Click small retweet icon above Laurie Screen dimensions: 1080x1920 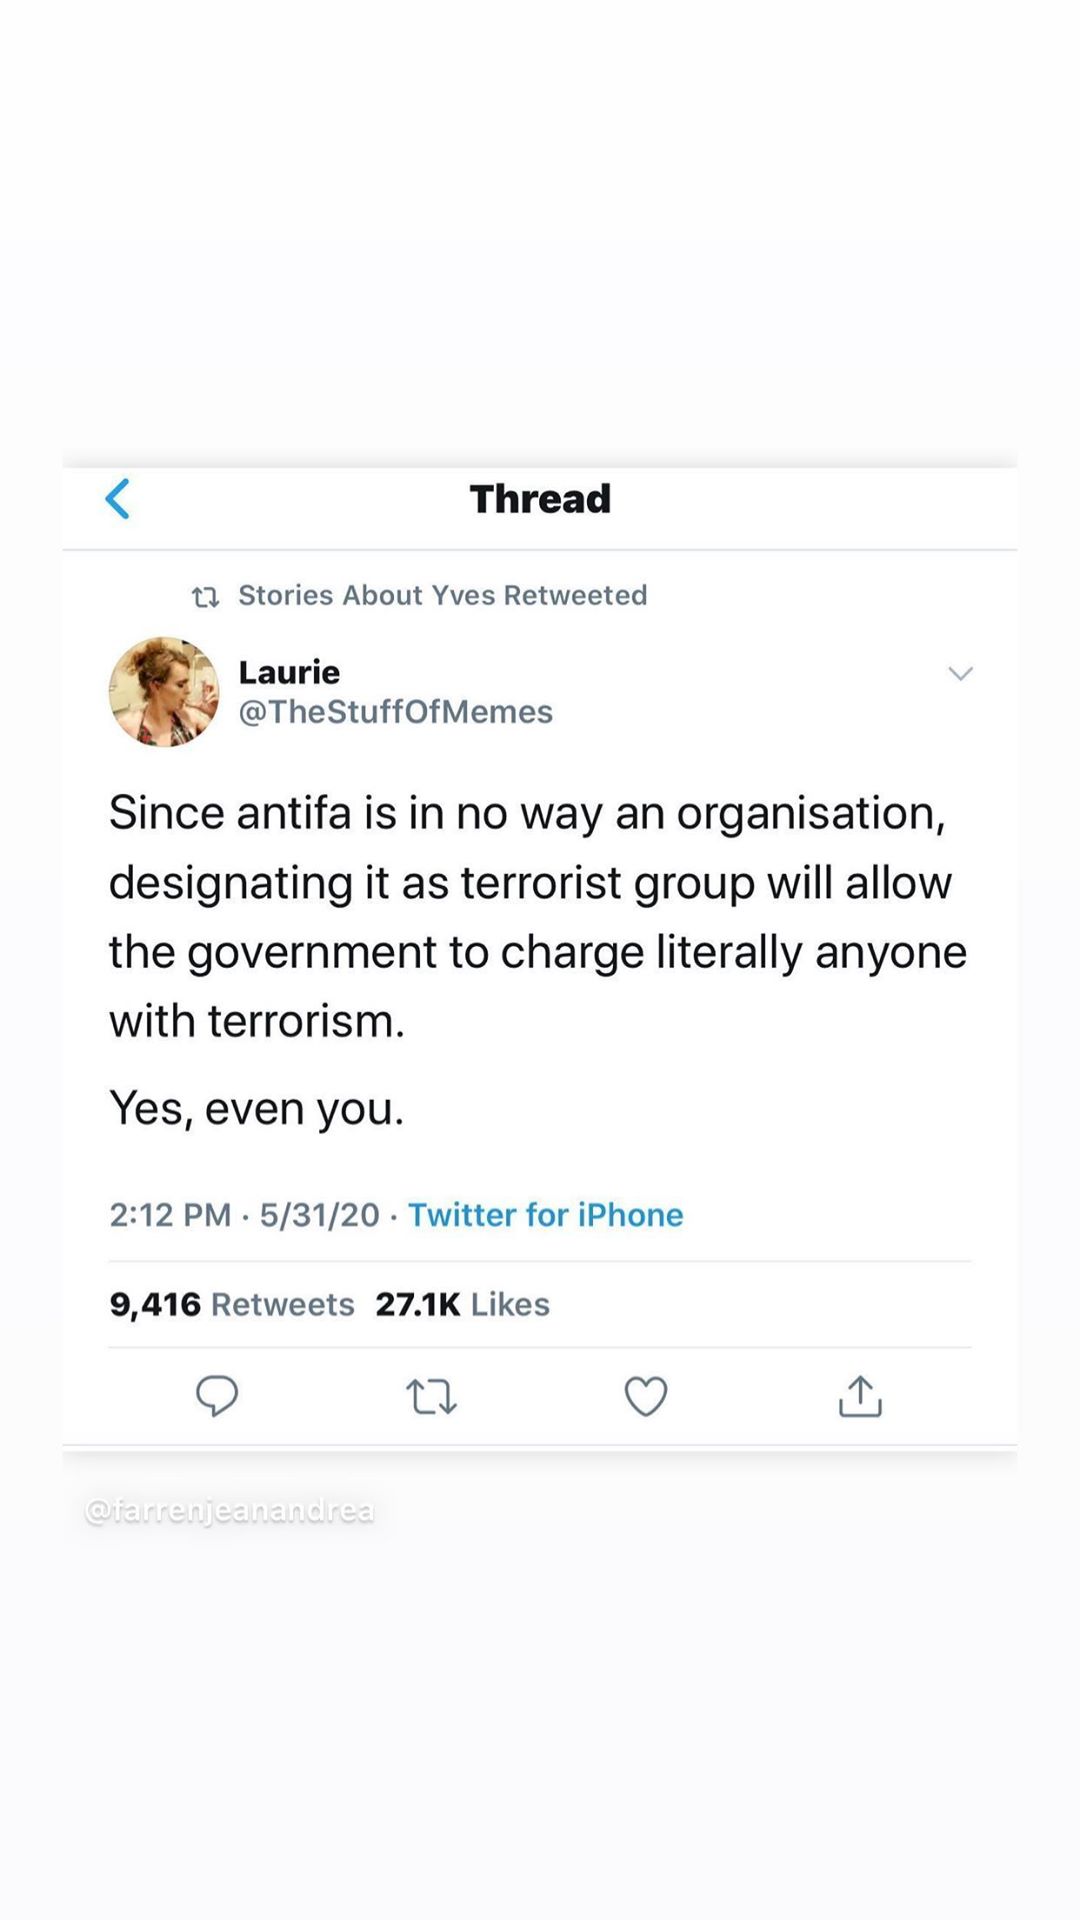click(205, 597)
